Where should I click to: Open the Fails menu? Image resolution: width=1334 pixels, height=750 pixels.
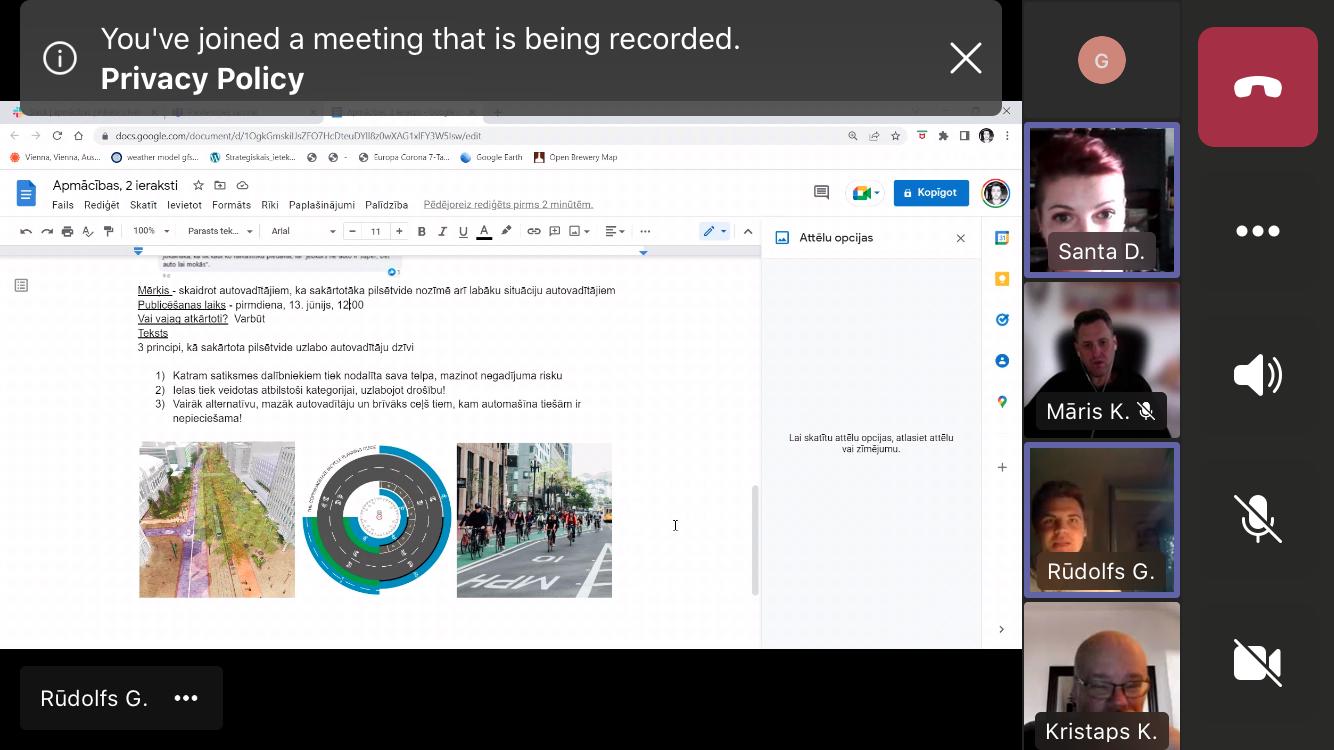(63, 205)
